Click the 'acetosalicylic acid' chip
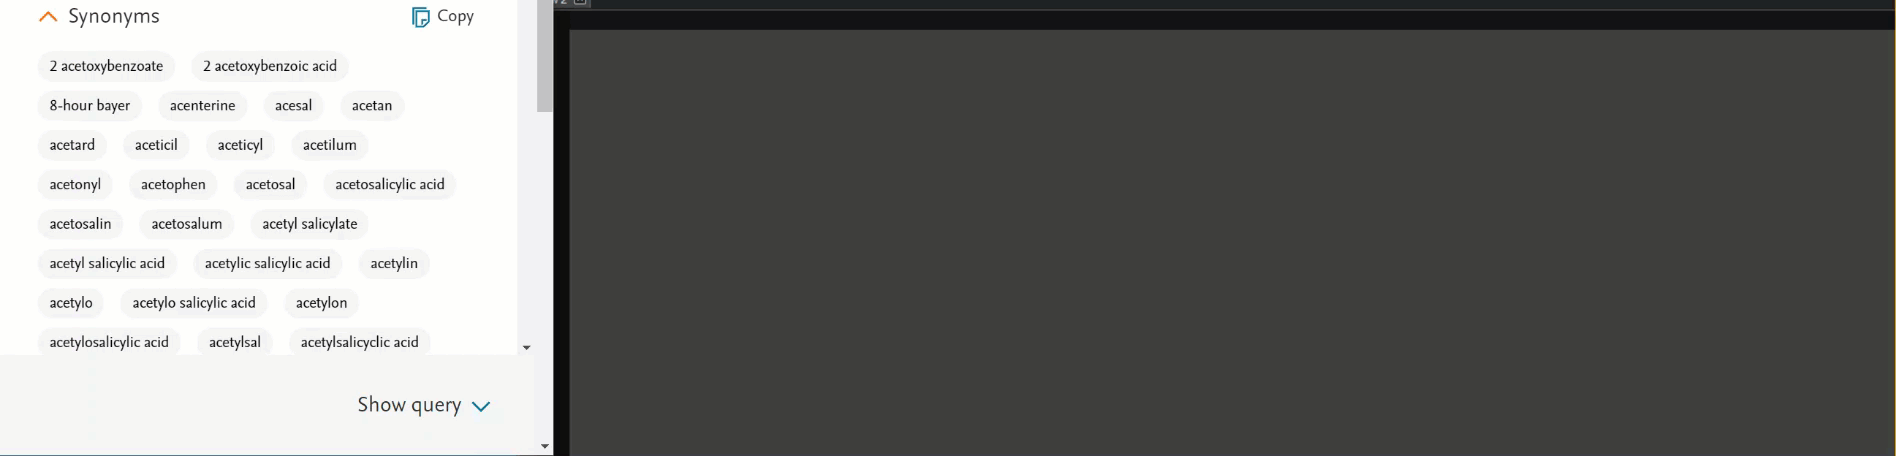 point(390,184)
